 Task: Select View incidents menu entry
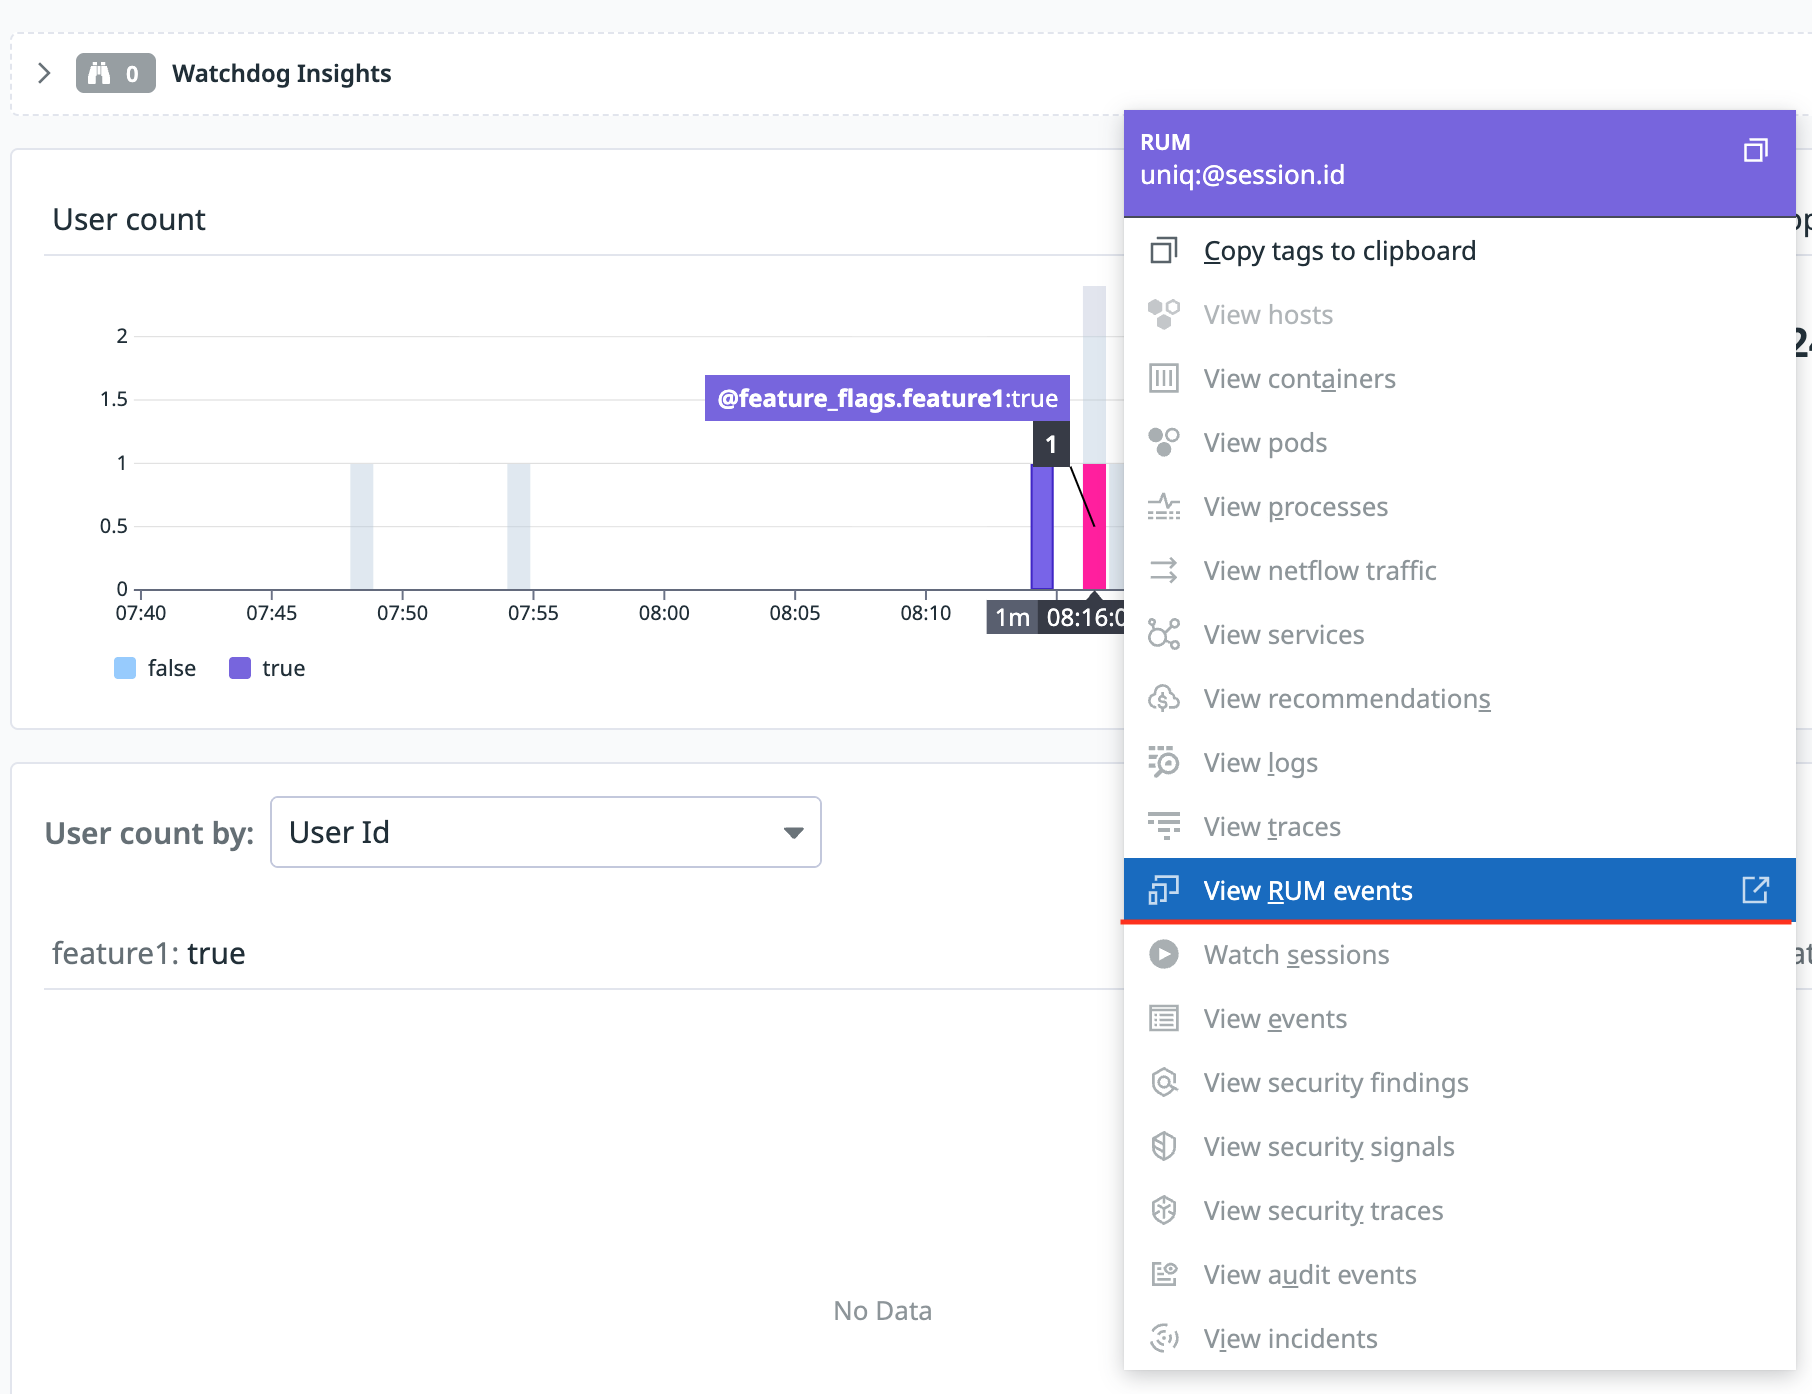[x=1290, y=1338]
